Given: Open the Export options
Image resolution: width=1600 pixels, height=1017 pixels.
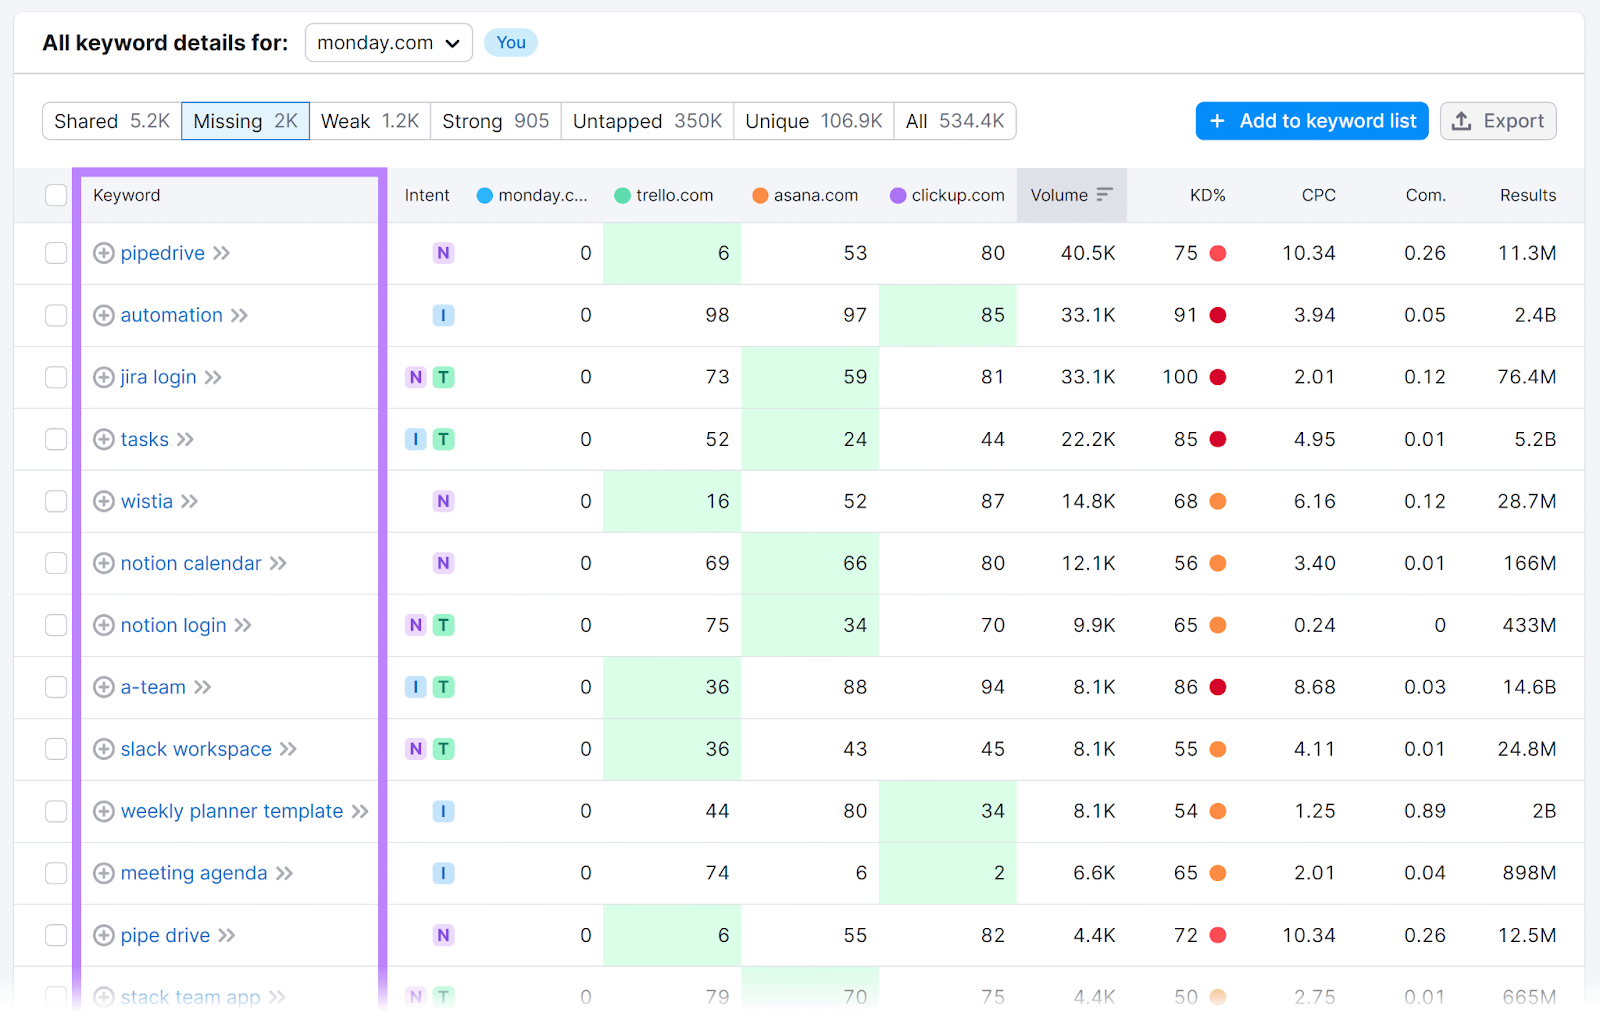Looking at the screenshot, I should 1497,120.
